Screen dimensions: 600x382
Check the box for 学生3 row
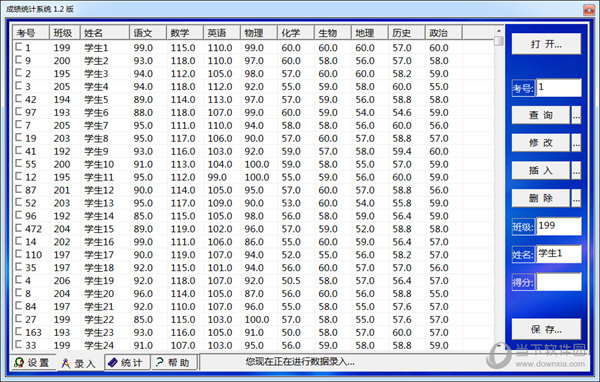coord(18,73)
